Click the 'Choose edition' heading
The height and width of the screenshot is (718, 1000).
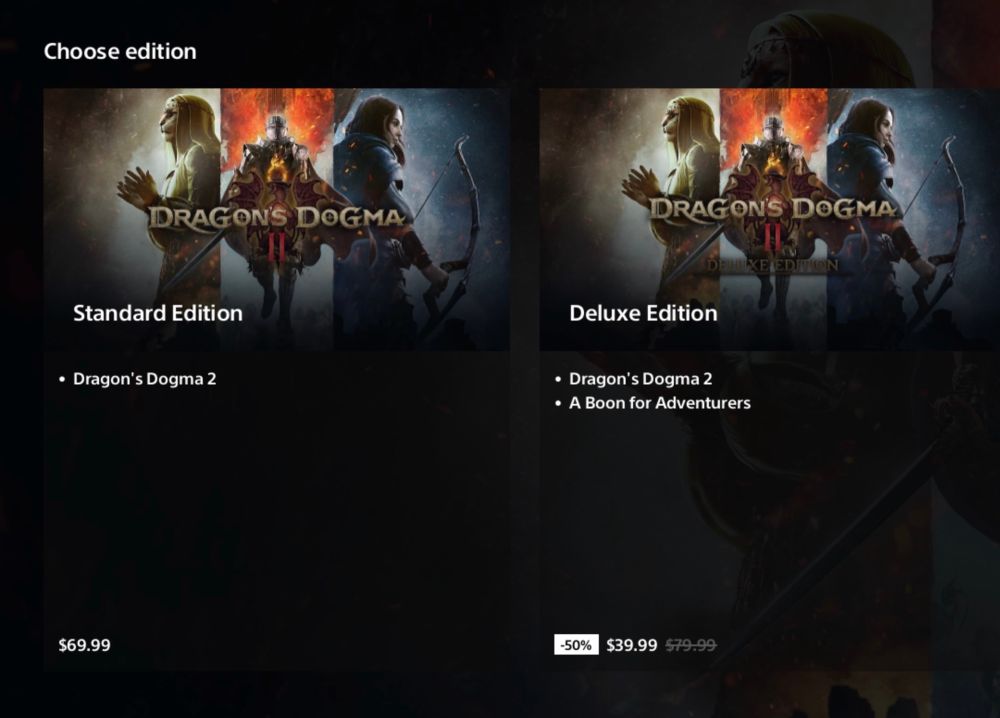pyautogui.click(x=120, y=51)
